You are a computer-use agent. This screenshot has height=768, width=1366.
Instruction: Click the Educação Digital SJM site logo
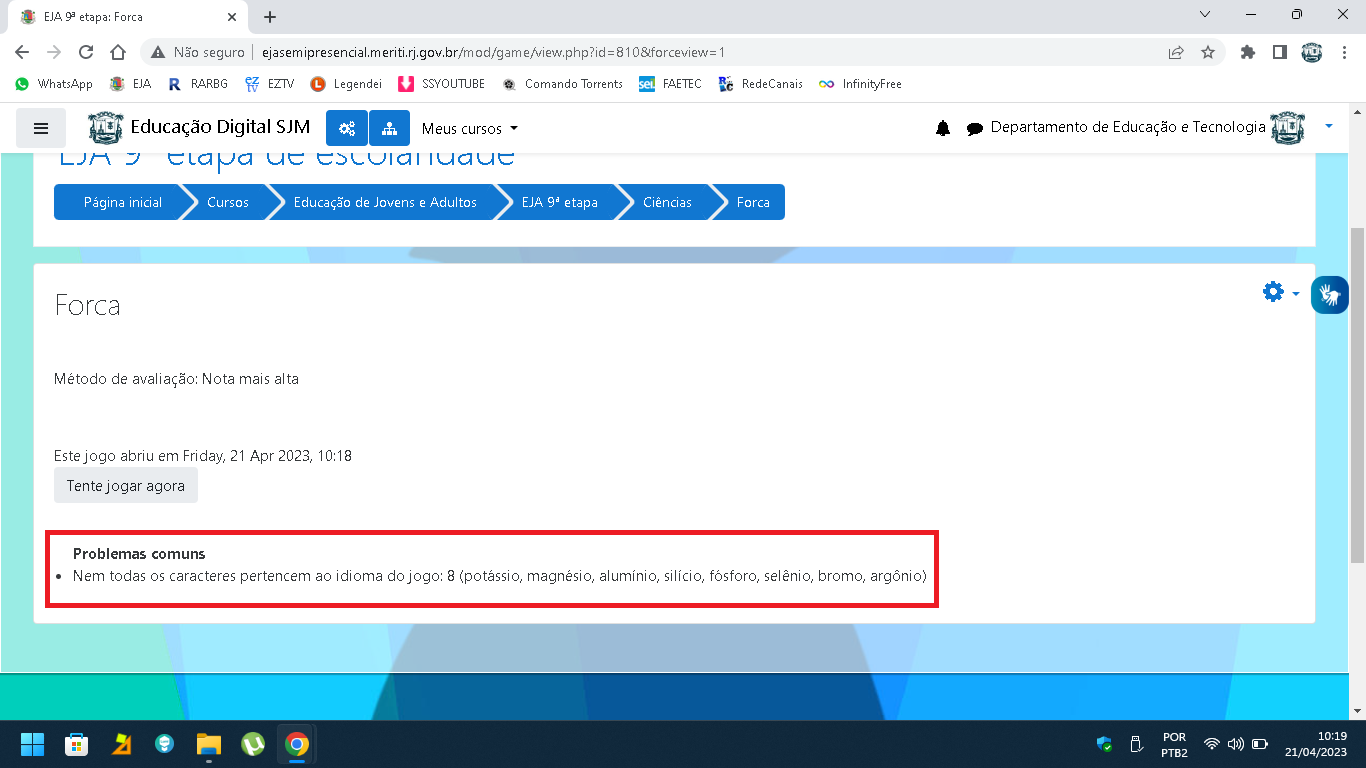[199, 127]
